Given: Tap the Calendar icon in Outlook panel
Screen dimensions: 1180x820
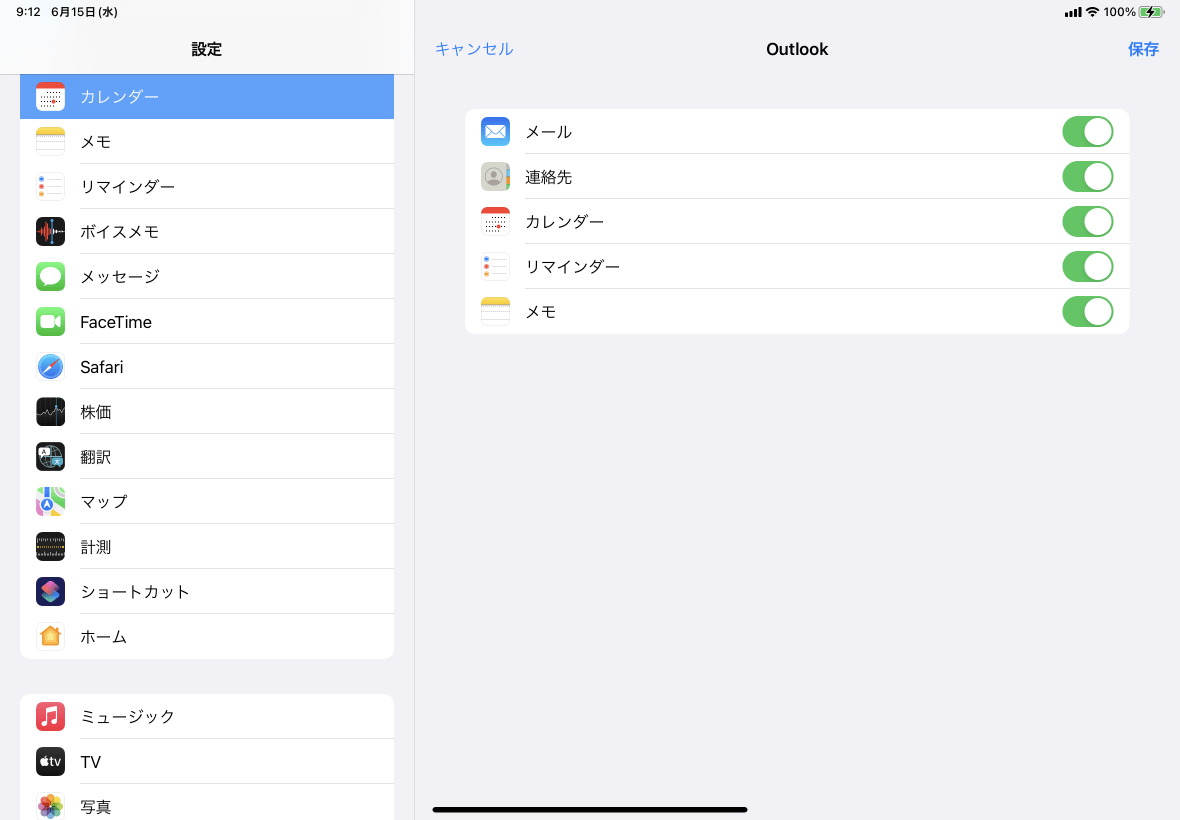Looking at the screenshot, I should tap(495, 222).
